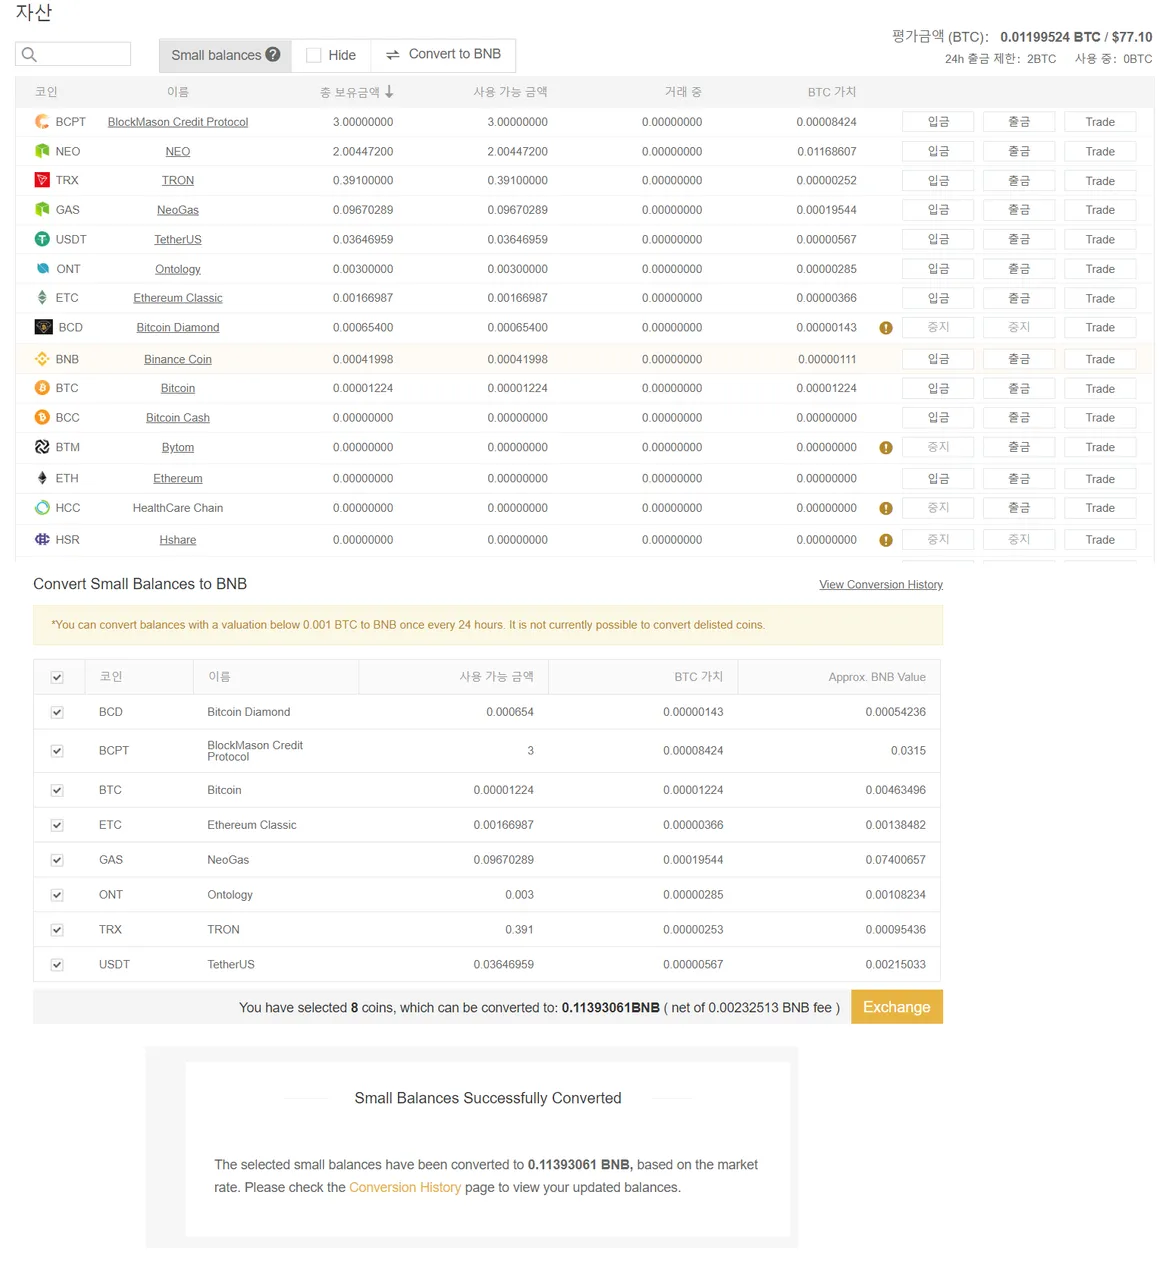Click Convert to BNB button
1159x1280 pixels.
(443, 54)
